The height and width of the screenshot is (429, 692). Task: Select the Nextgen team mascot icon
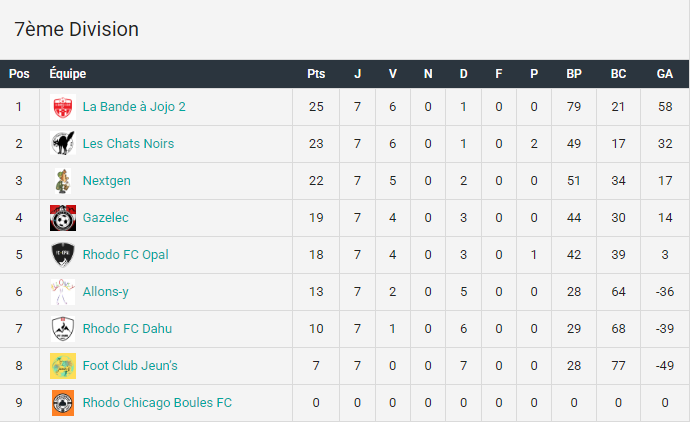tap(63, 181)
